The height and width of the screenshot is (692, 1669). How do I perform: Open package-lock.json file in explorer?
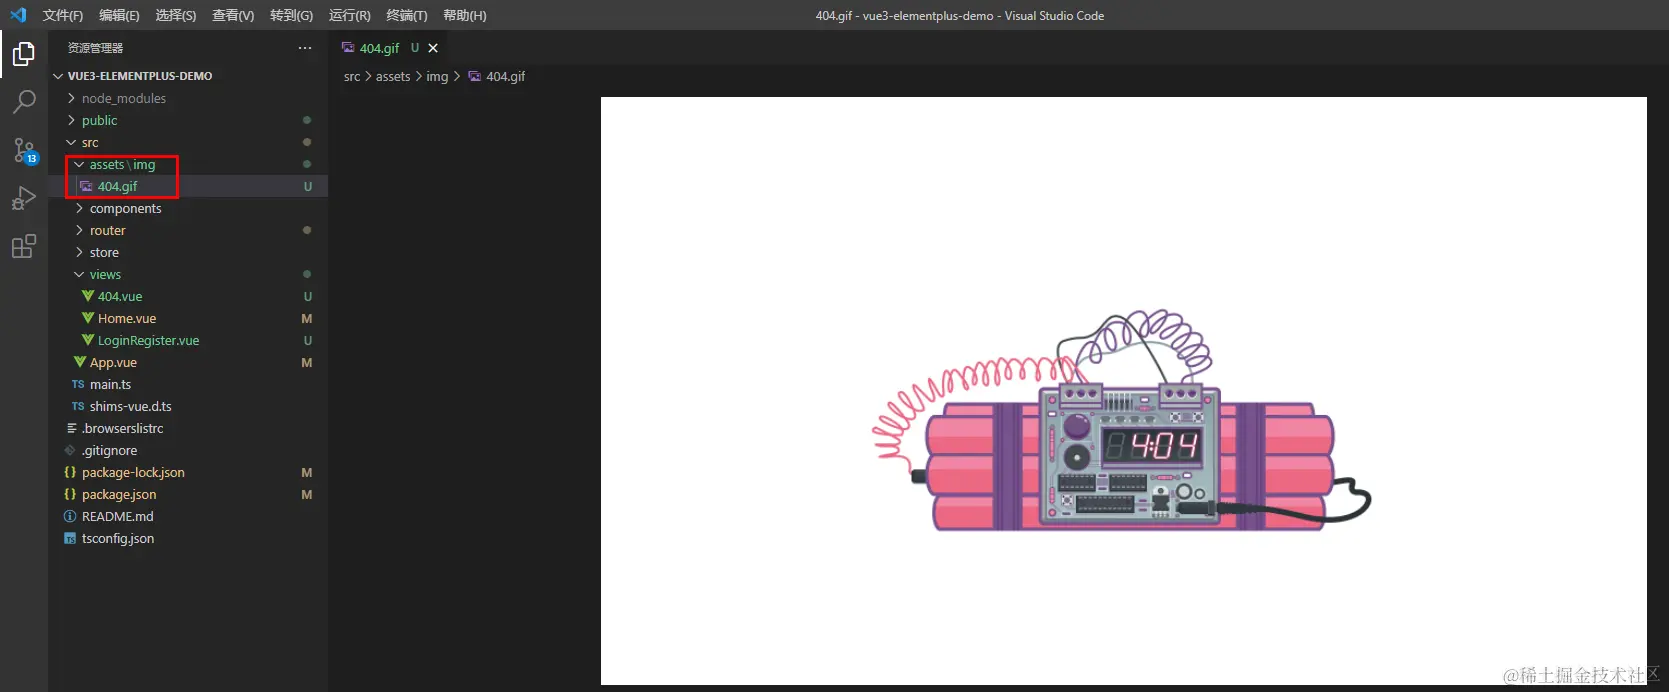point(133,472)
